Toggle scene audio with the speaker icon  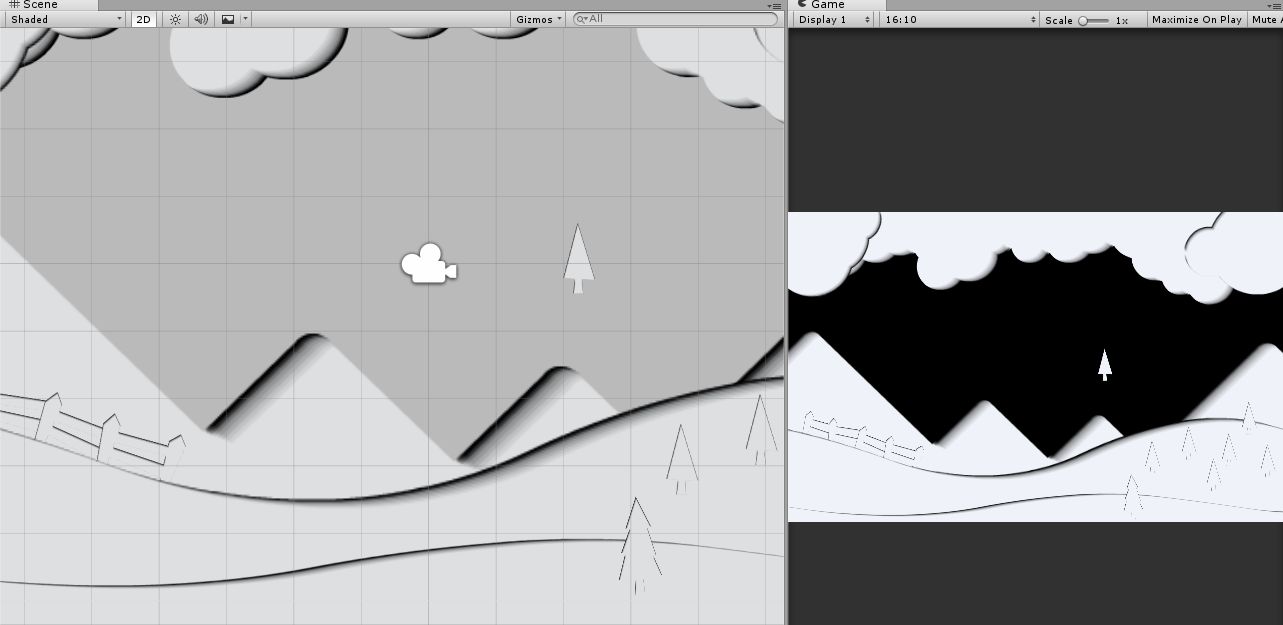[200, 18]
